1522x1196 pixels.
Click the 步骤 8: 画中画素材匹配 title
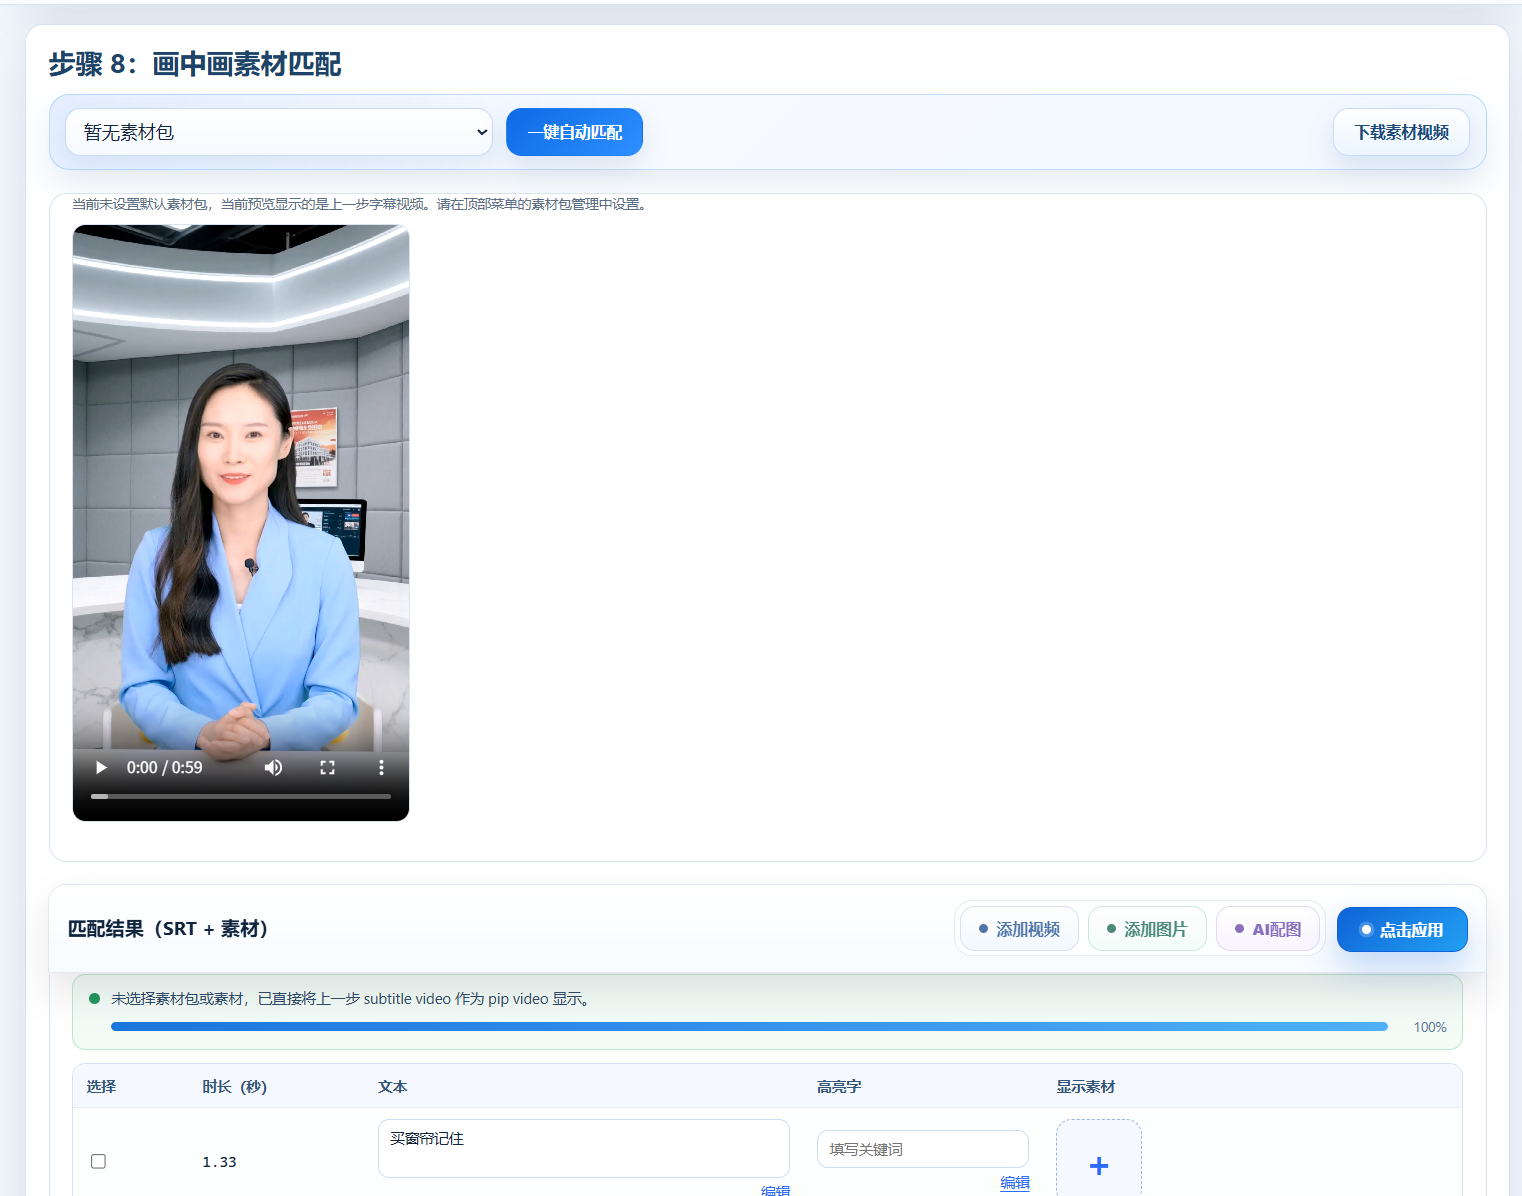195,64
